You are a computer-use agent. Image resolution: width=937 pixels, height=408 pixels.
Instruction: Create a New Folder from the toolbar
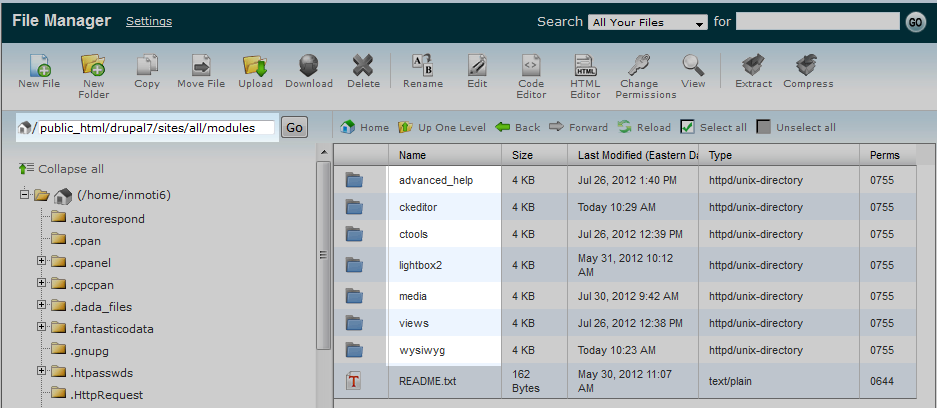[93, 66]
